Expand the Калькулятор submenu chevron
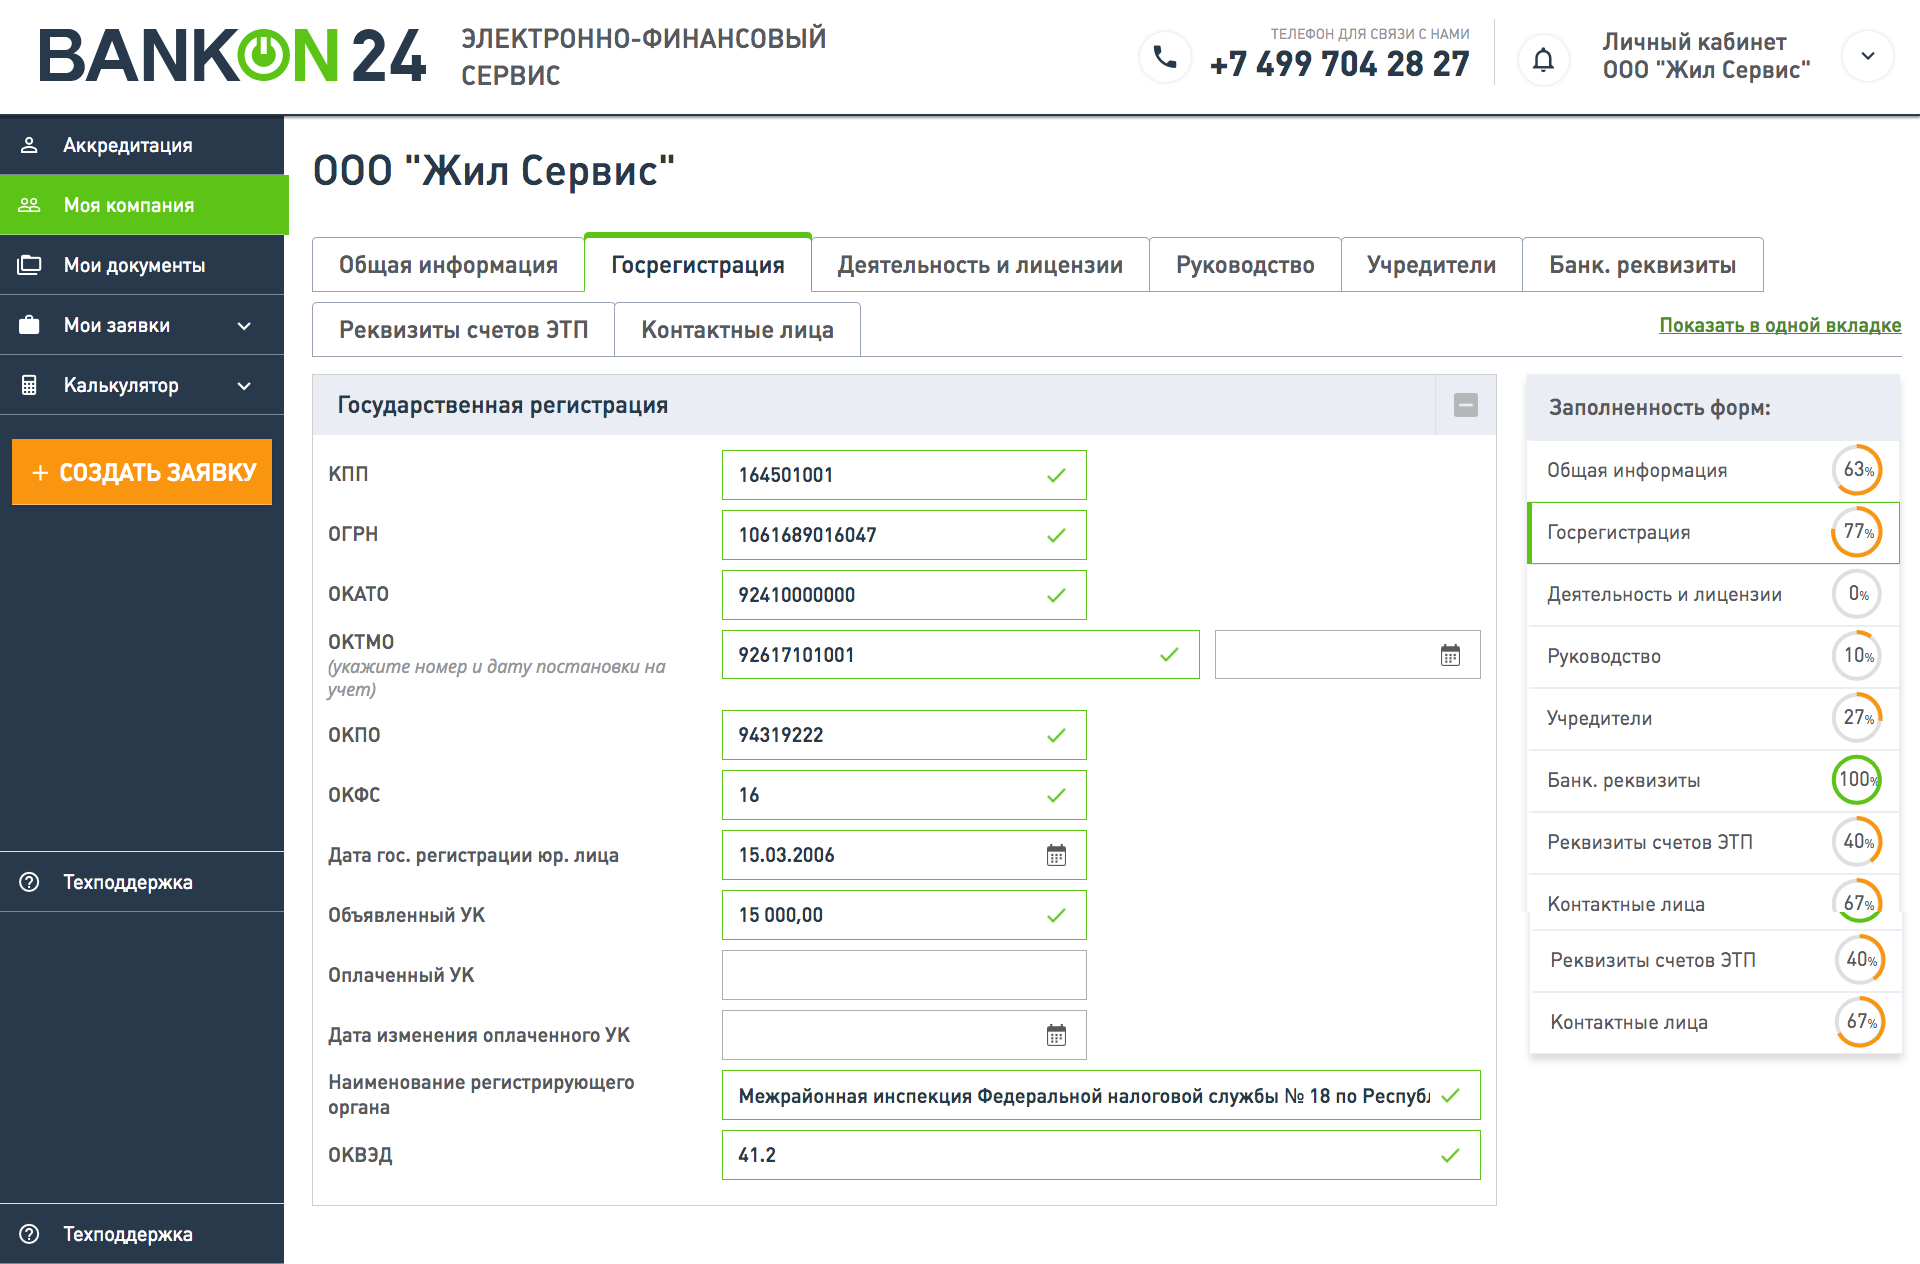Screen dimensions: 1920x1264 pos(244,385)
